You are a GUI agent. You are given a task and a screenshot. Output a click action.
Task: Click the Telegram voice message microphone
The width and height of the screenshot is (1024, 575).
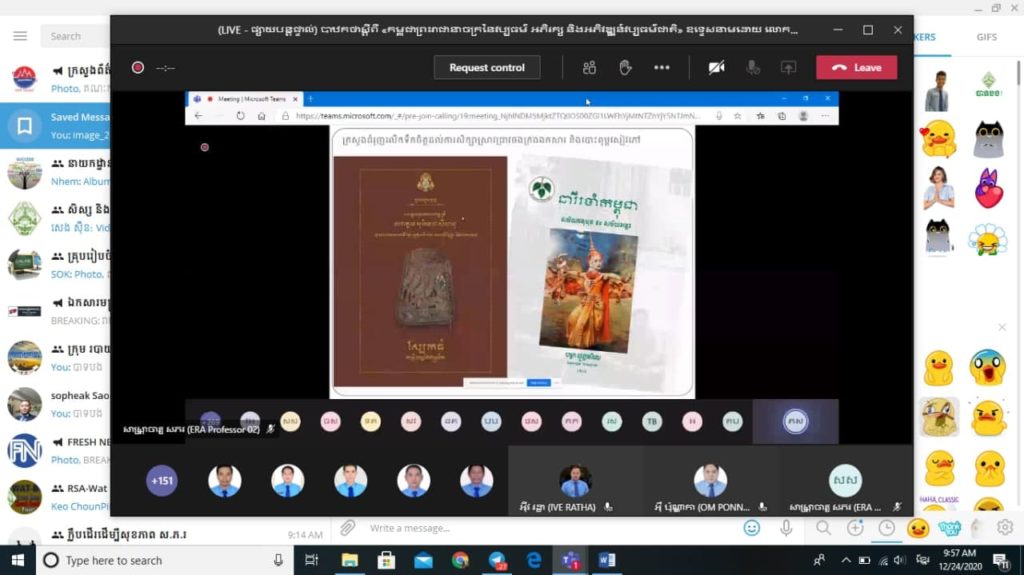pyautogui.click(x=786, y=528)
